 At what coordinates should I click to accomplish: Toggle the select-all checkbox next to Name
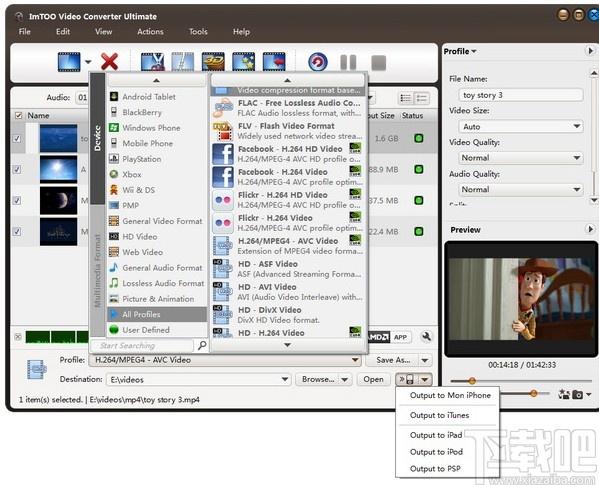click(x=18, y=115)
